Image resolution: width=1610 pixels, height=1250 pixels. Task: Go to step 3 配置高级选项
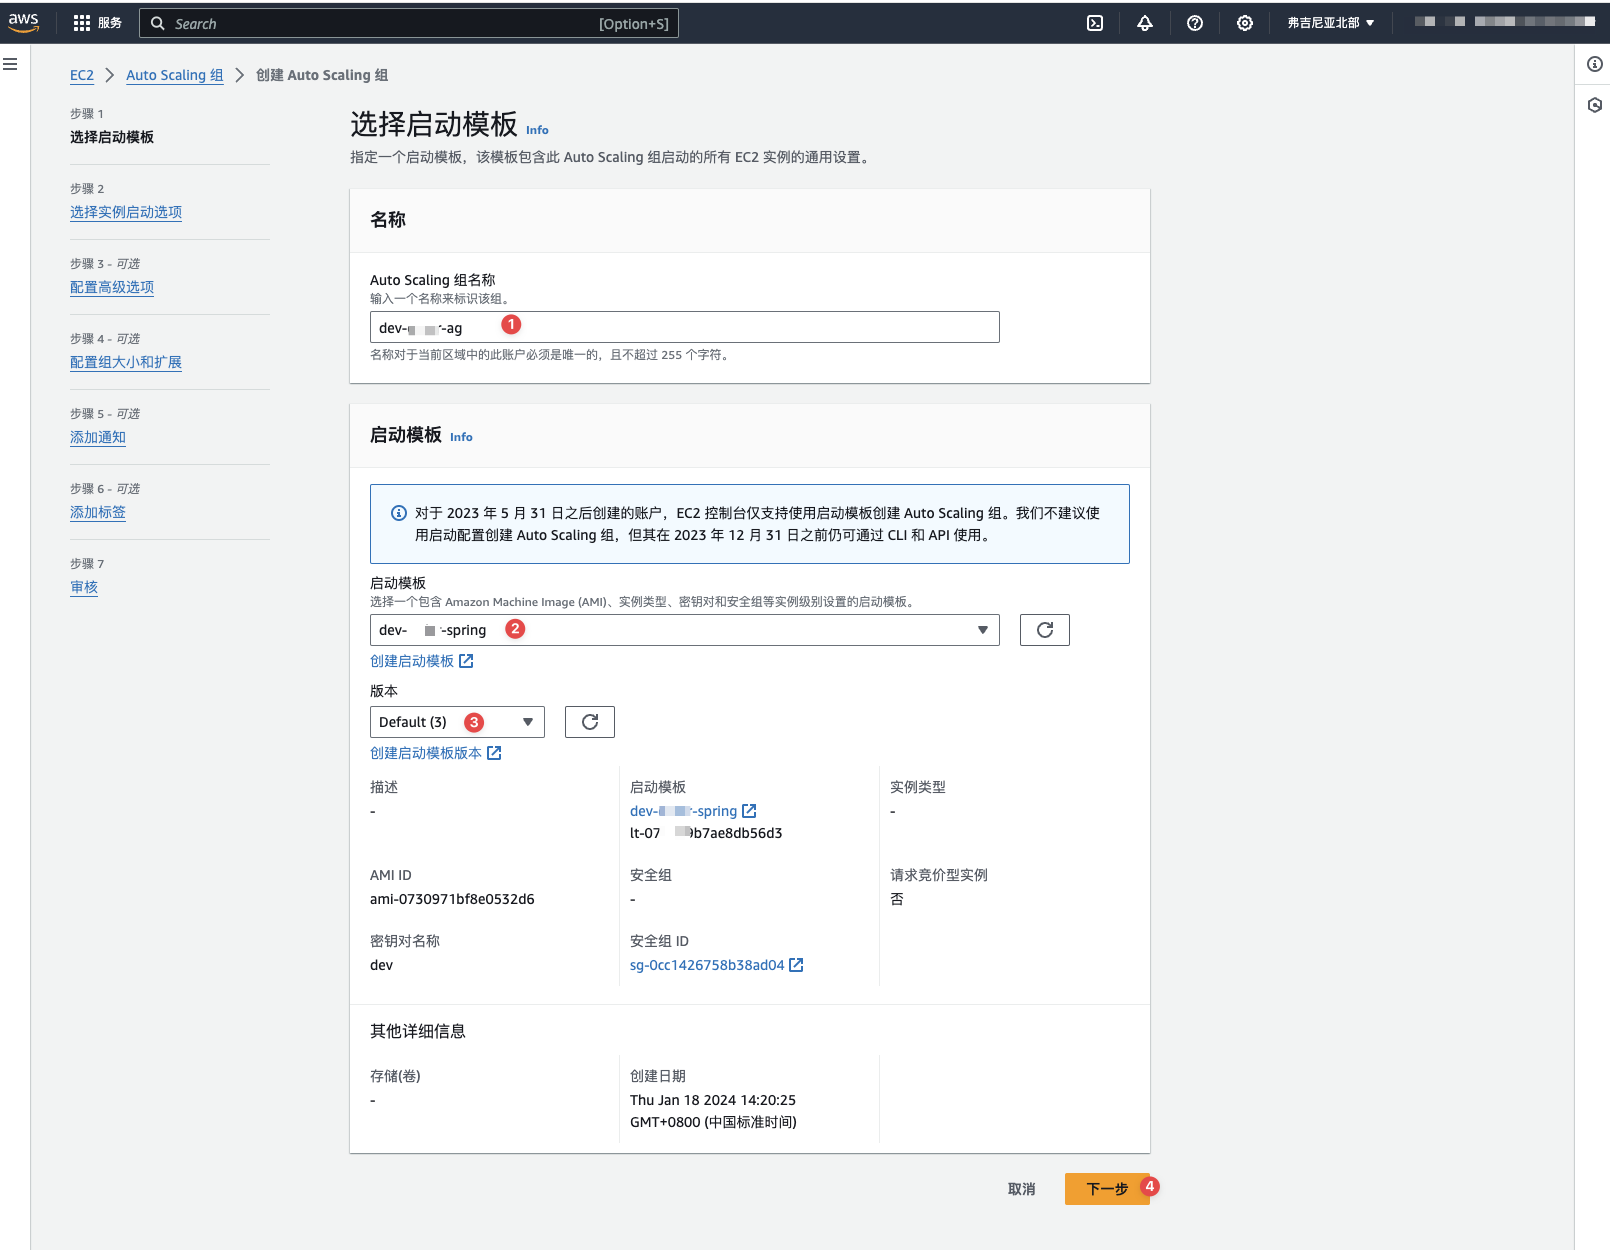pos(112,287)
